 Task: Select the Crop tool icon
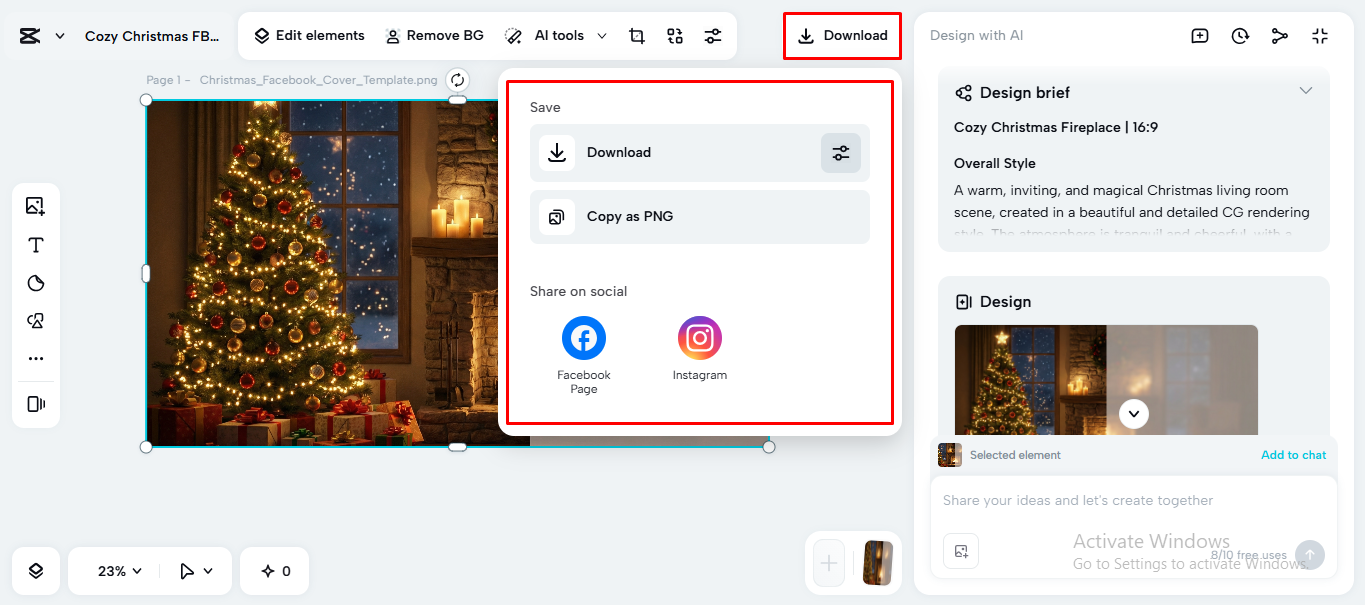click(637, 36)
